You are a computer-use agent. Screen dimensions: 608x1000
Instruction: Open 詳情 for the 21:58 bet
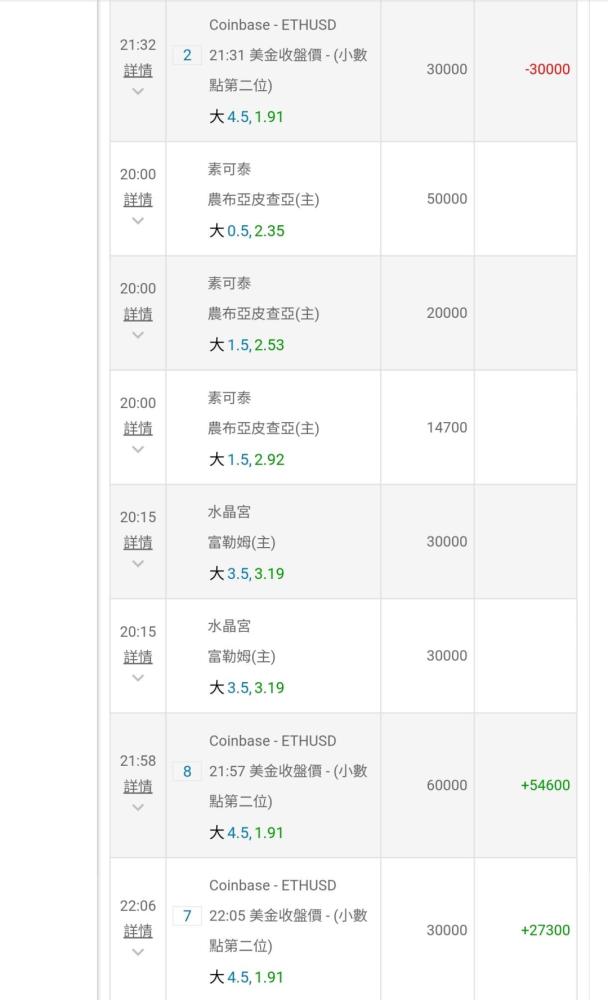pyautogui.click(x=138, y=786)
